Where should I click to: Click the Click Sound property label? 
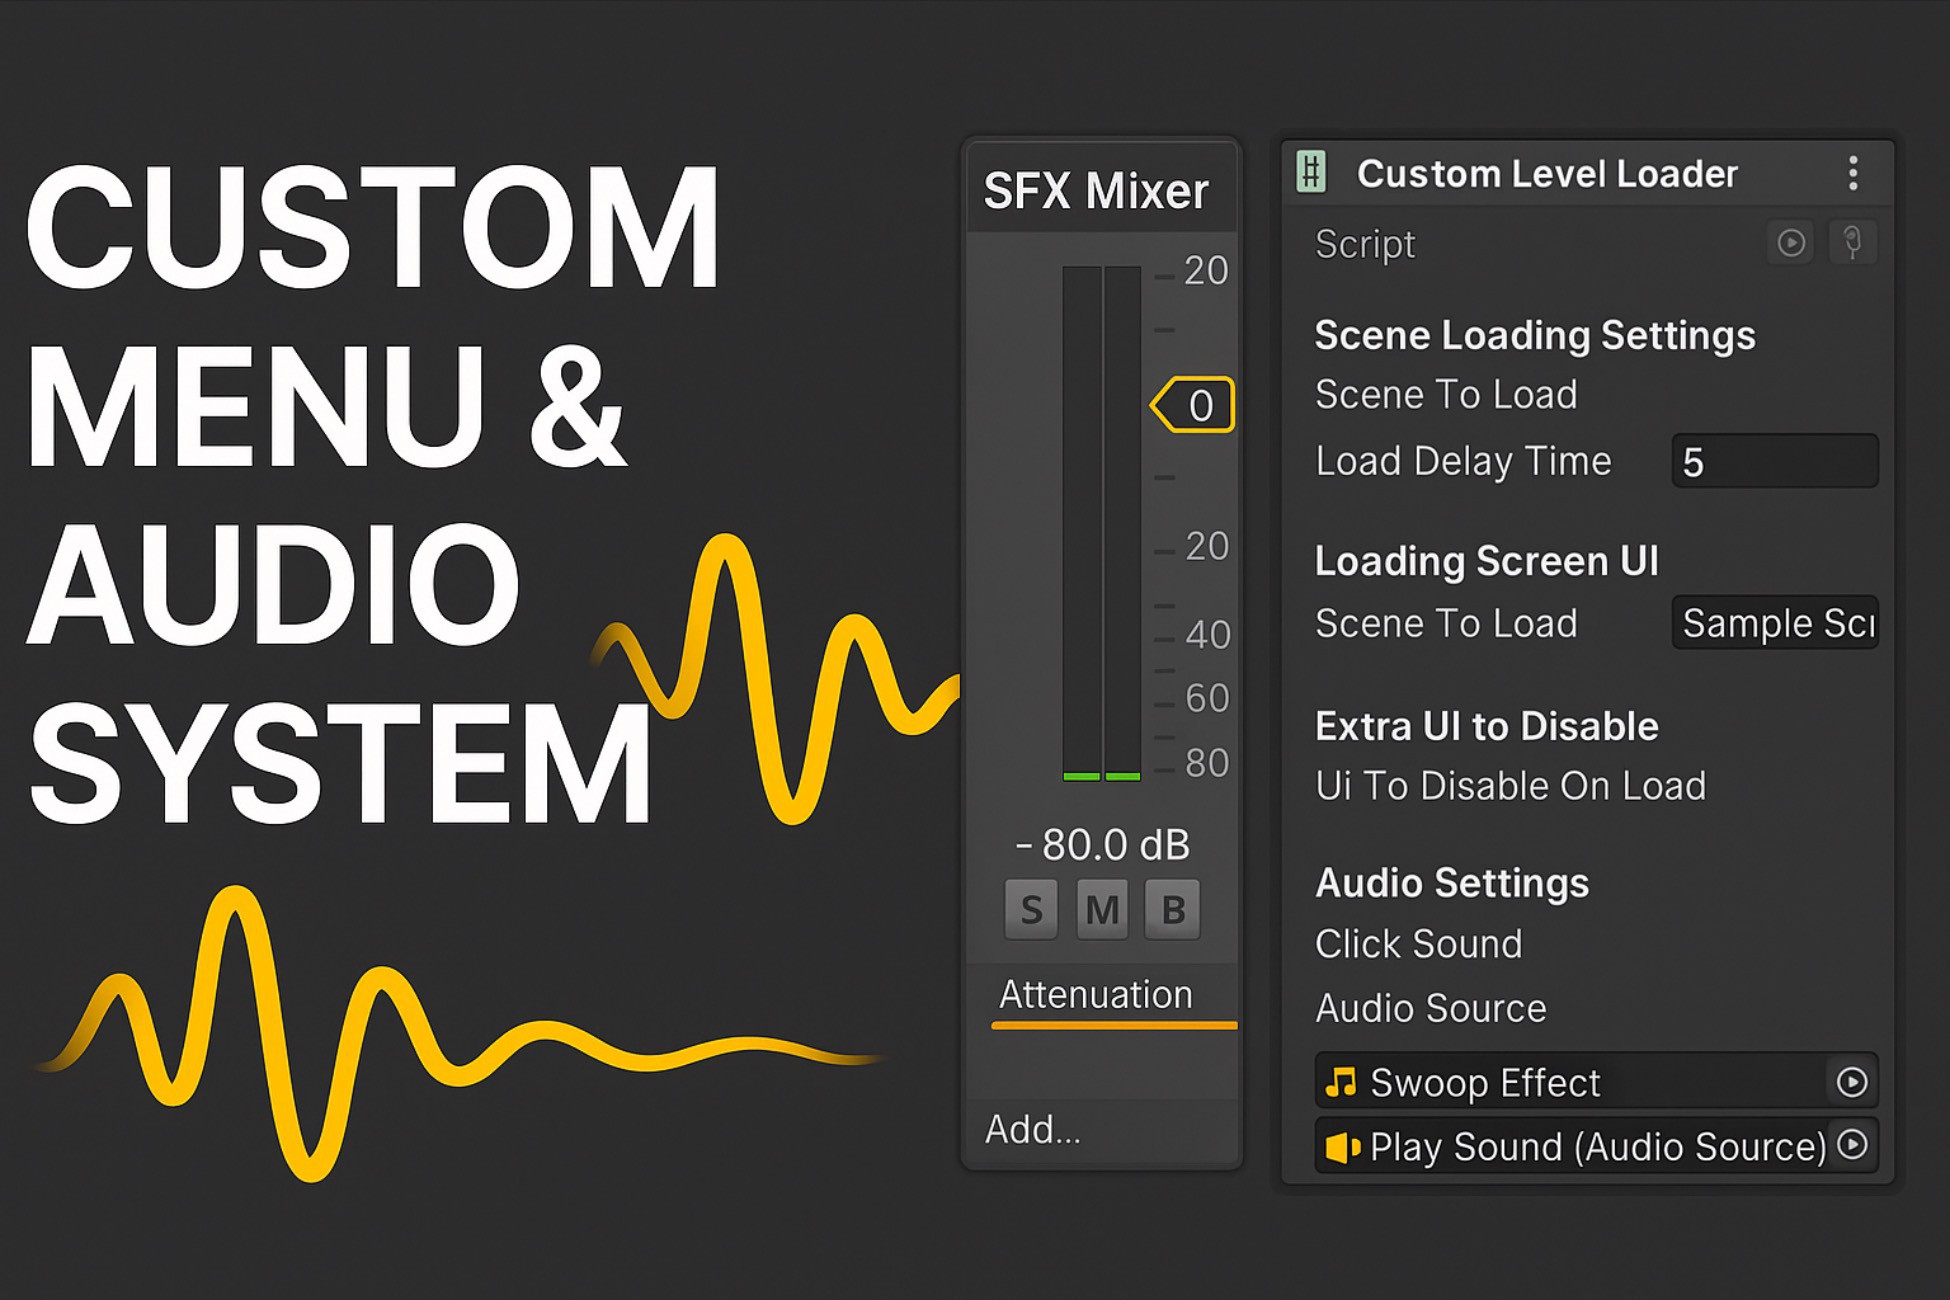point(1418,944)
